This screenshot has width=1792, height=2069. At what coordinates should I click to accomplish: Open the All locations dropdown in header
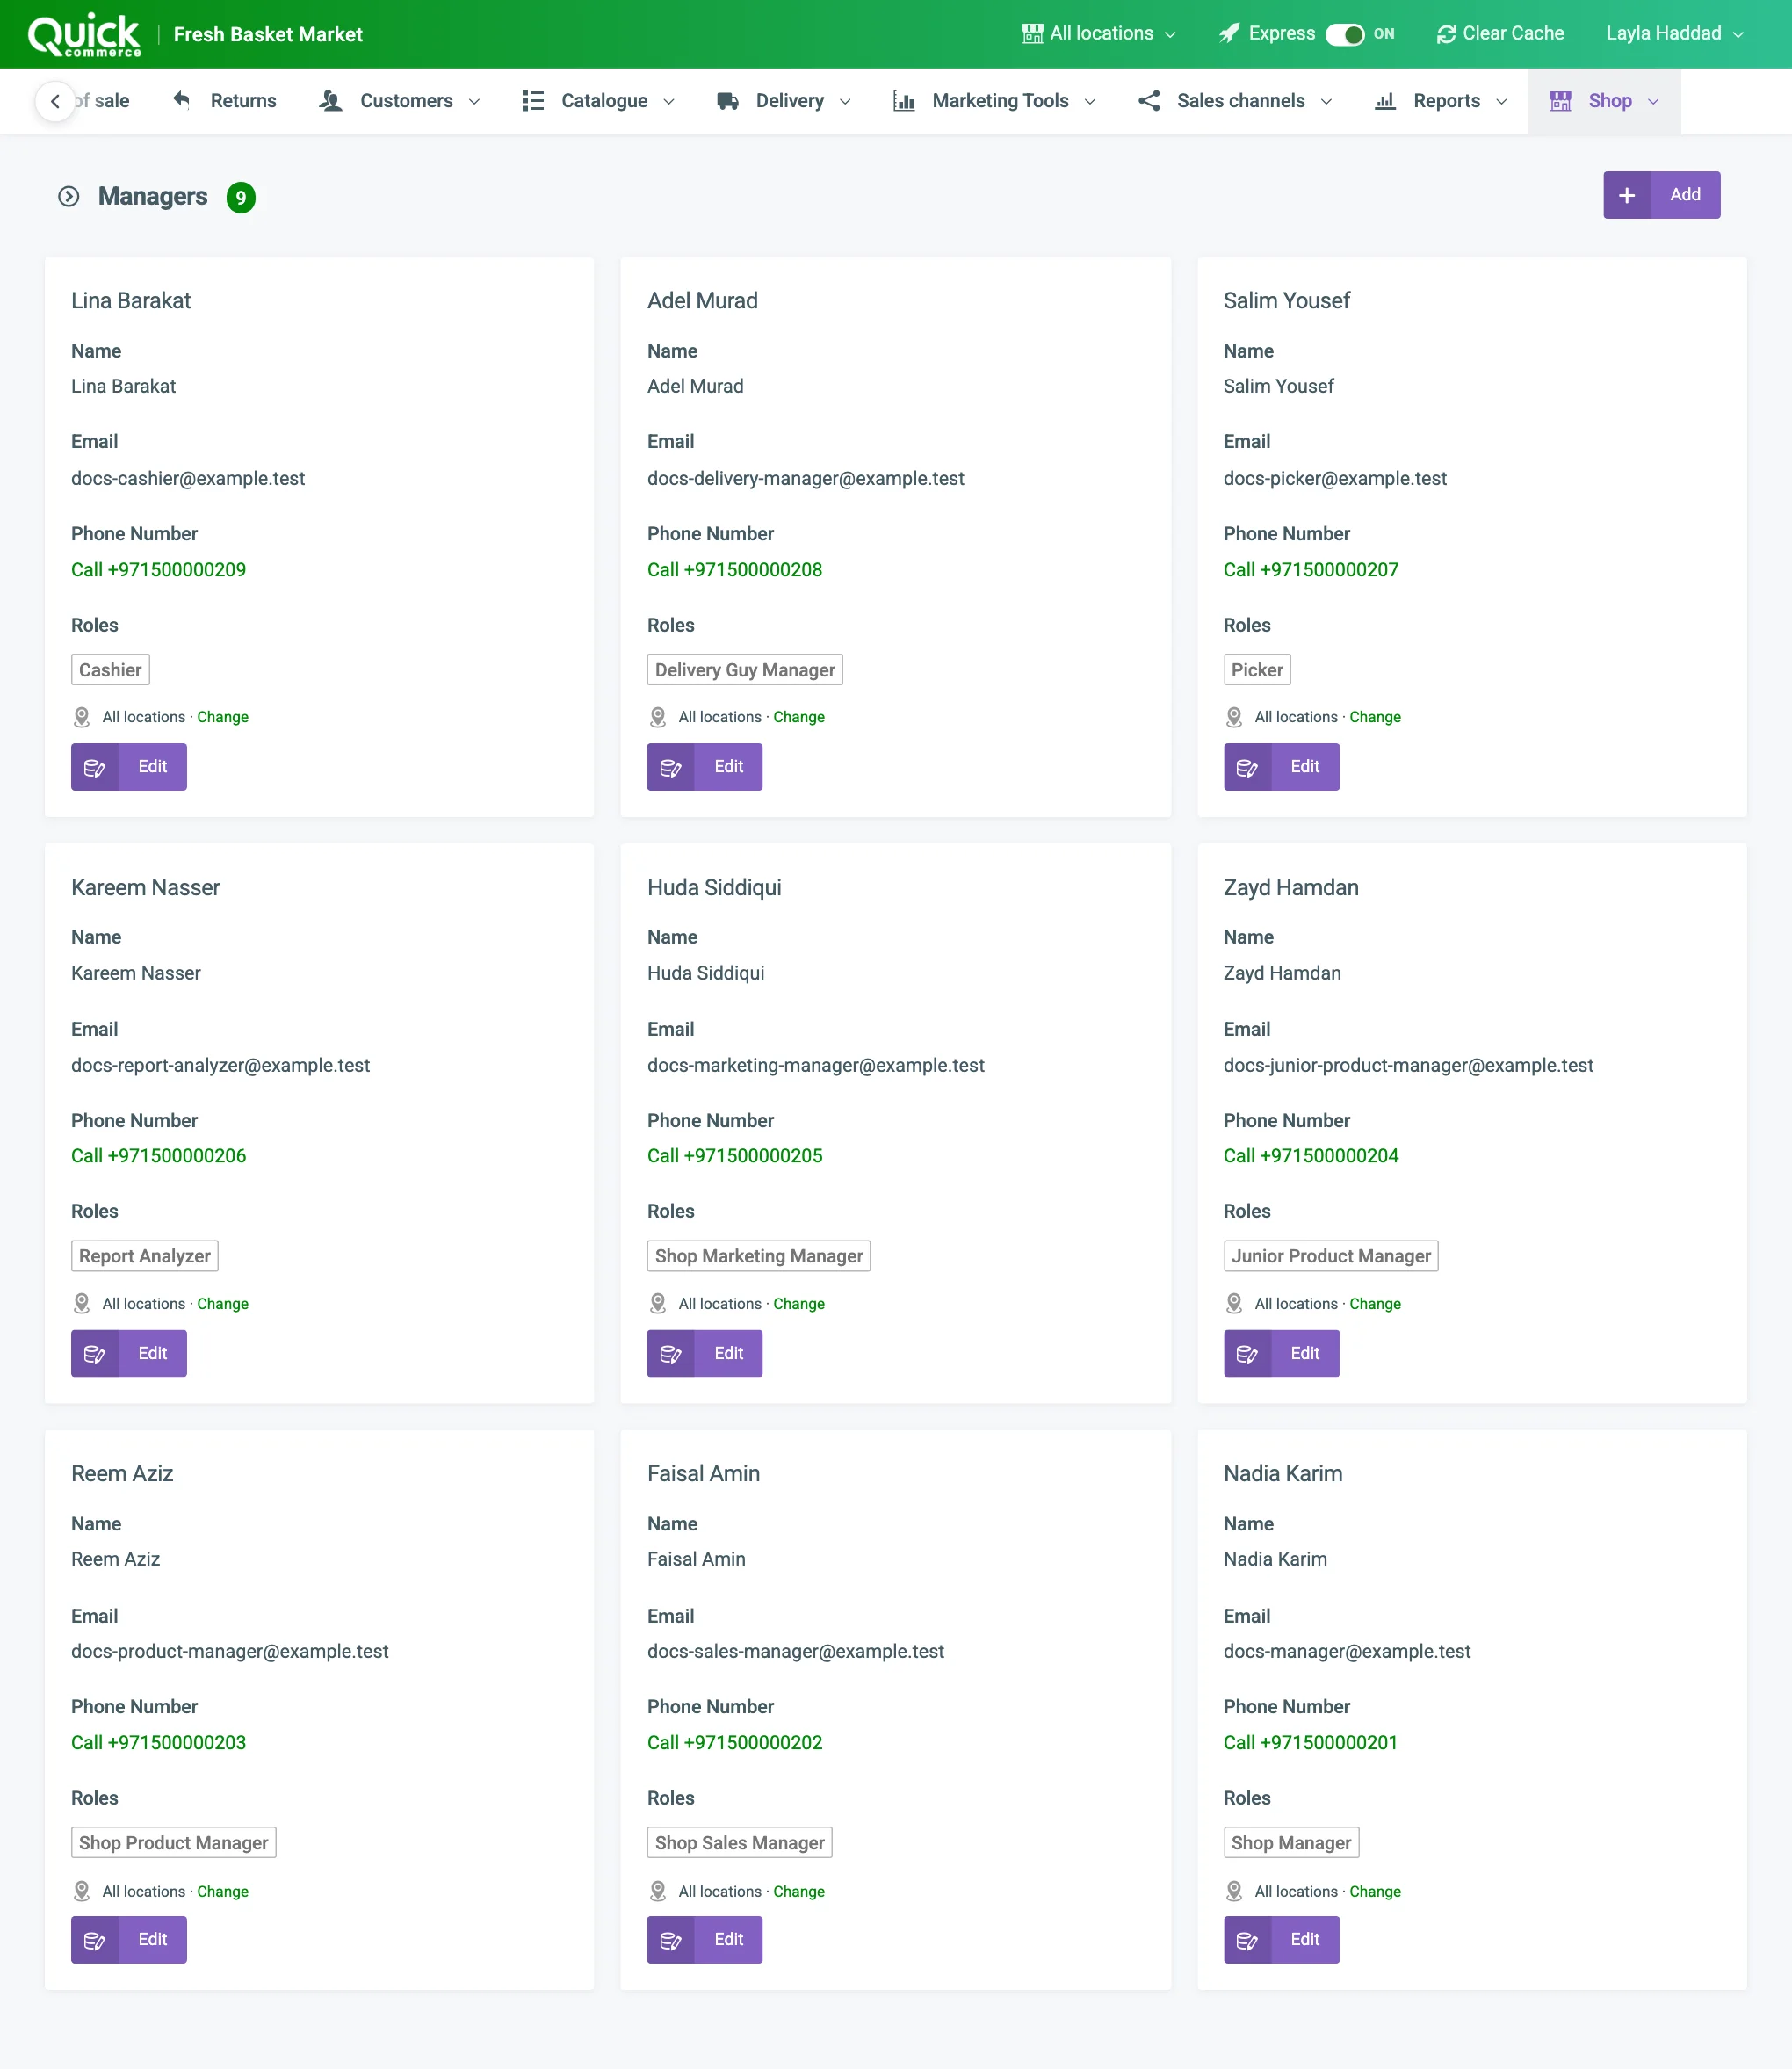(x=1098, y=34)
